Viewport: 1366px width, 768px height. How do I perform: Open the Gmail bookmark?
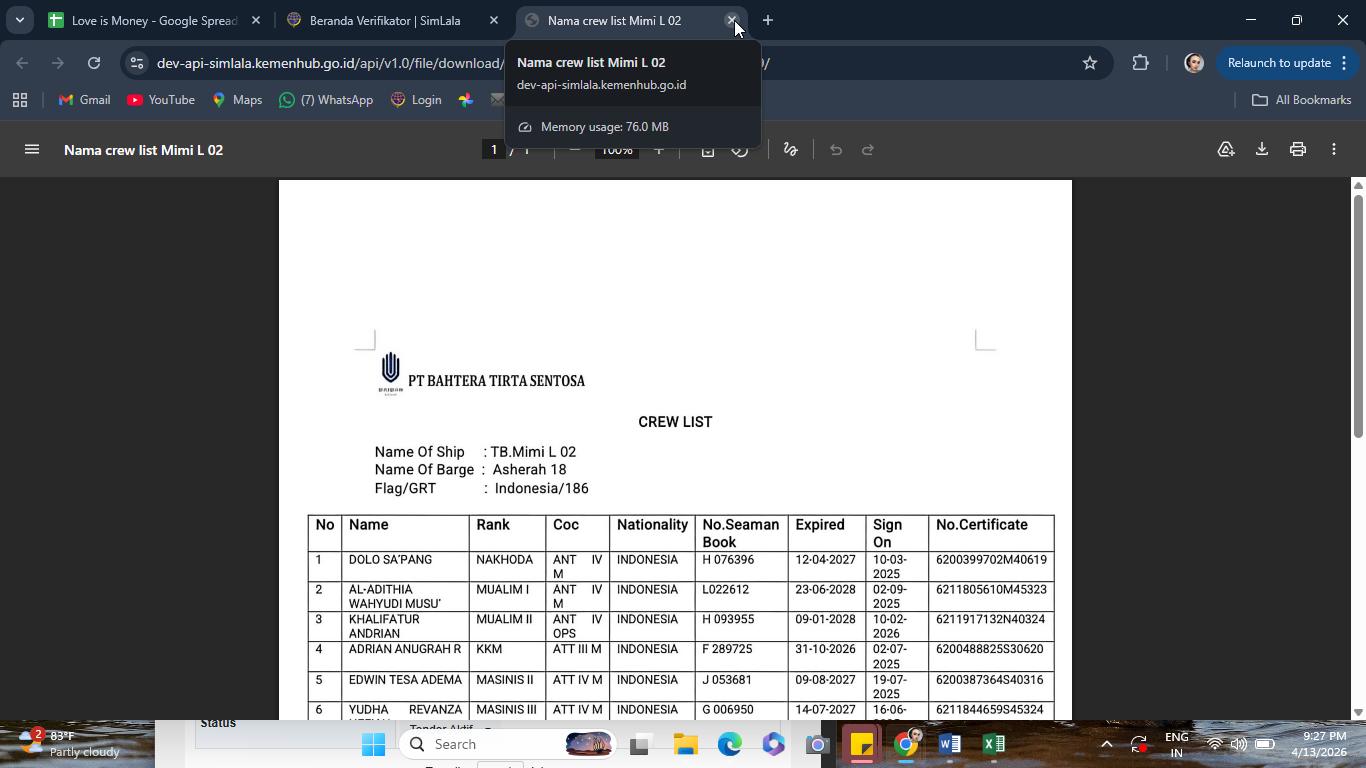pos(85,100)
